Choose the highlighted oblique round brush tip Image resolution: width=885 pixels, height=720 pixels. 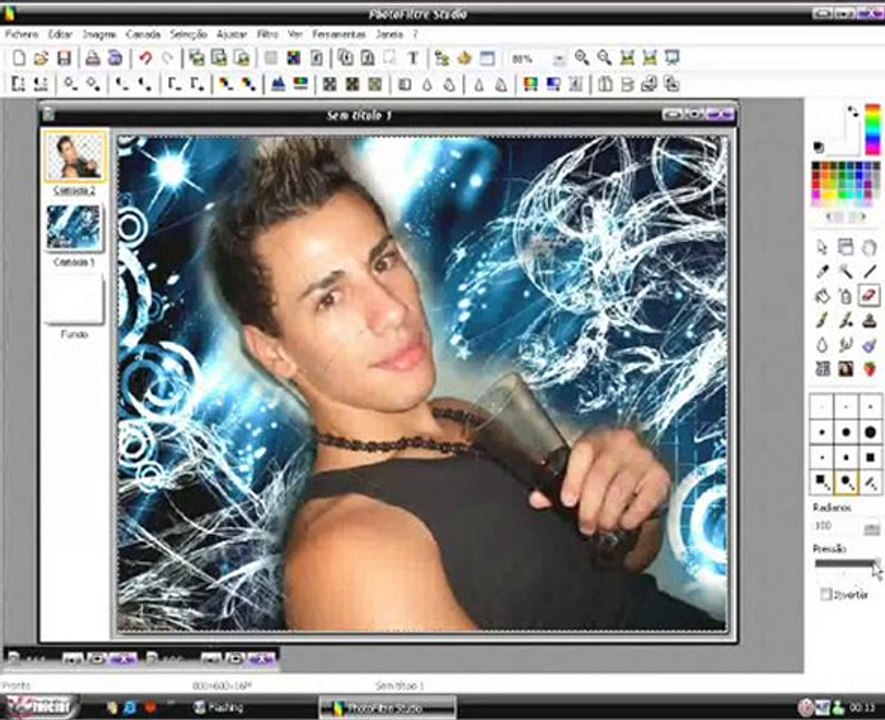pos(846,482)
